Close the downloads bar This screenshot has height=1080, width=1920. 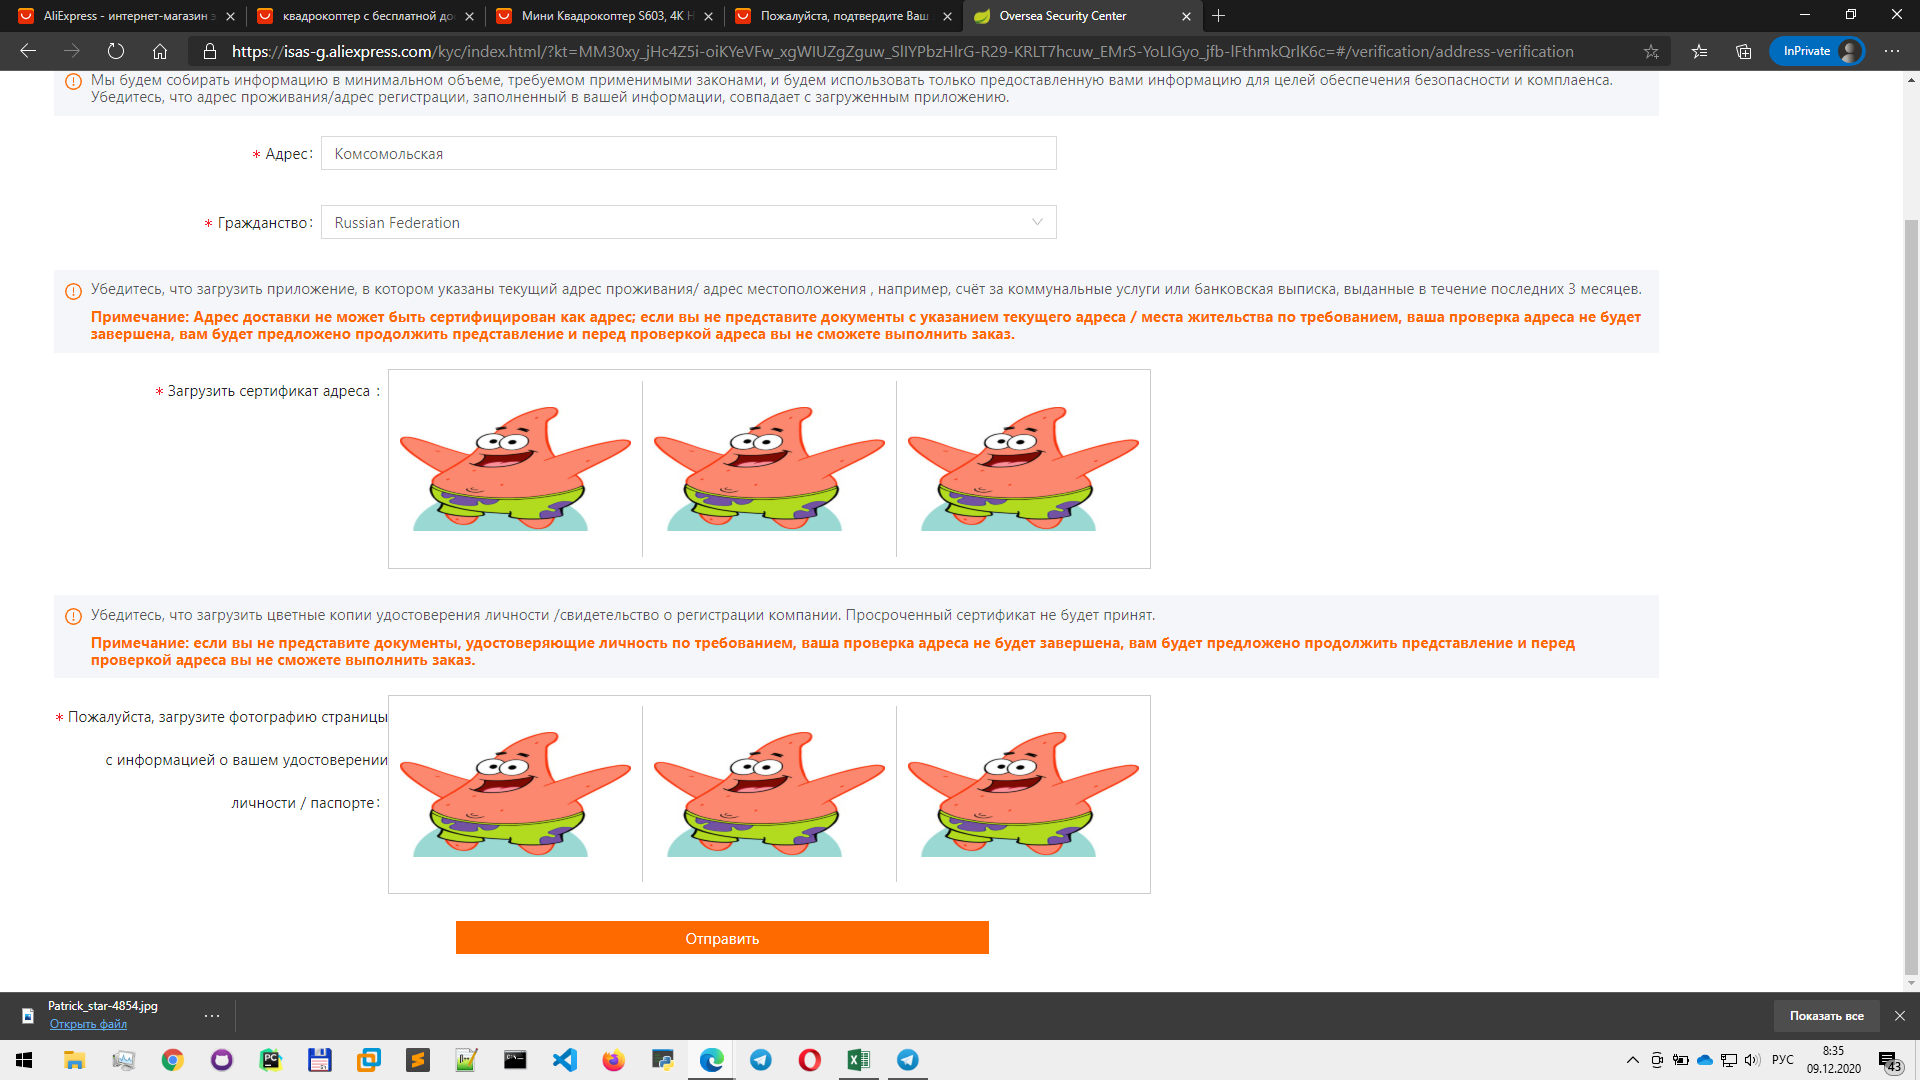coord(1900,1016)
